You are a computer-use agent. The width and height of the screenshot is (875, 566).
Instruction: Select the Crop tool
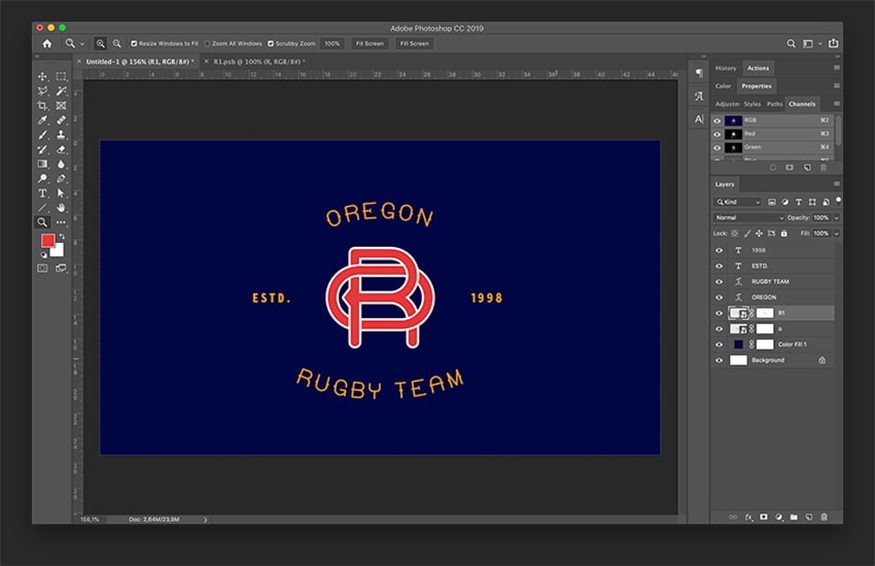(42, 105)
